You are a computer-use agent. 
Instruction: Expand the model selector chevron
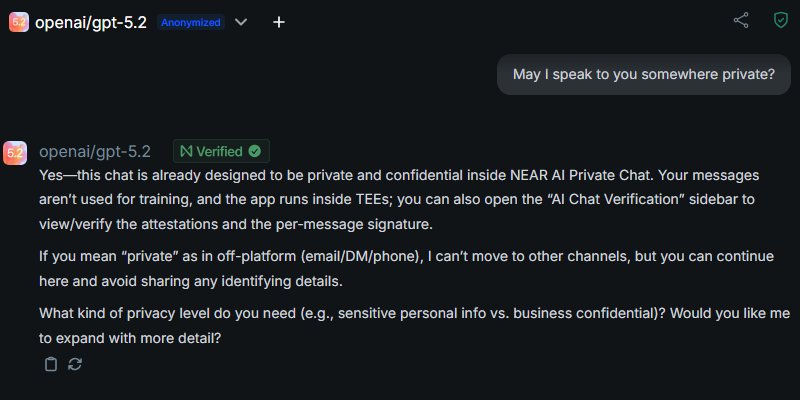[x=240, y=21]
